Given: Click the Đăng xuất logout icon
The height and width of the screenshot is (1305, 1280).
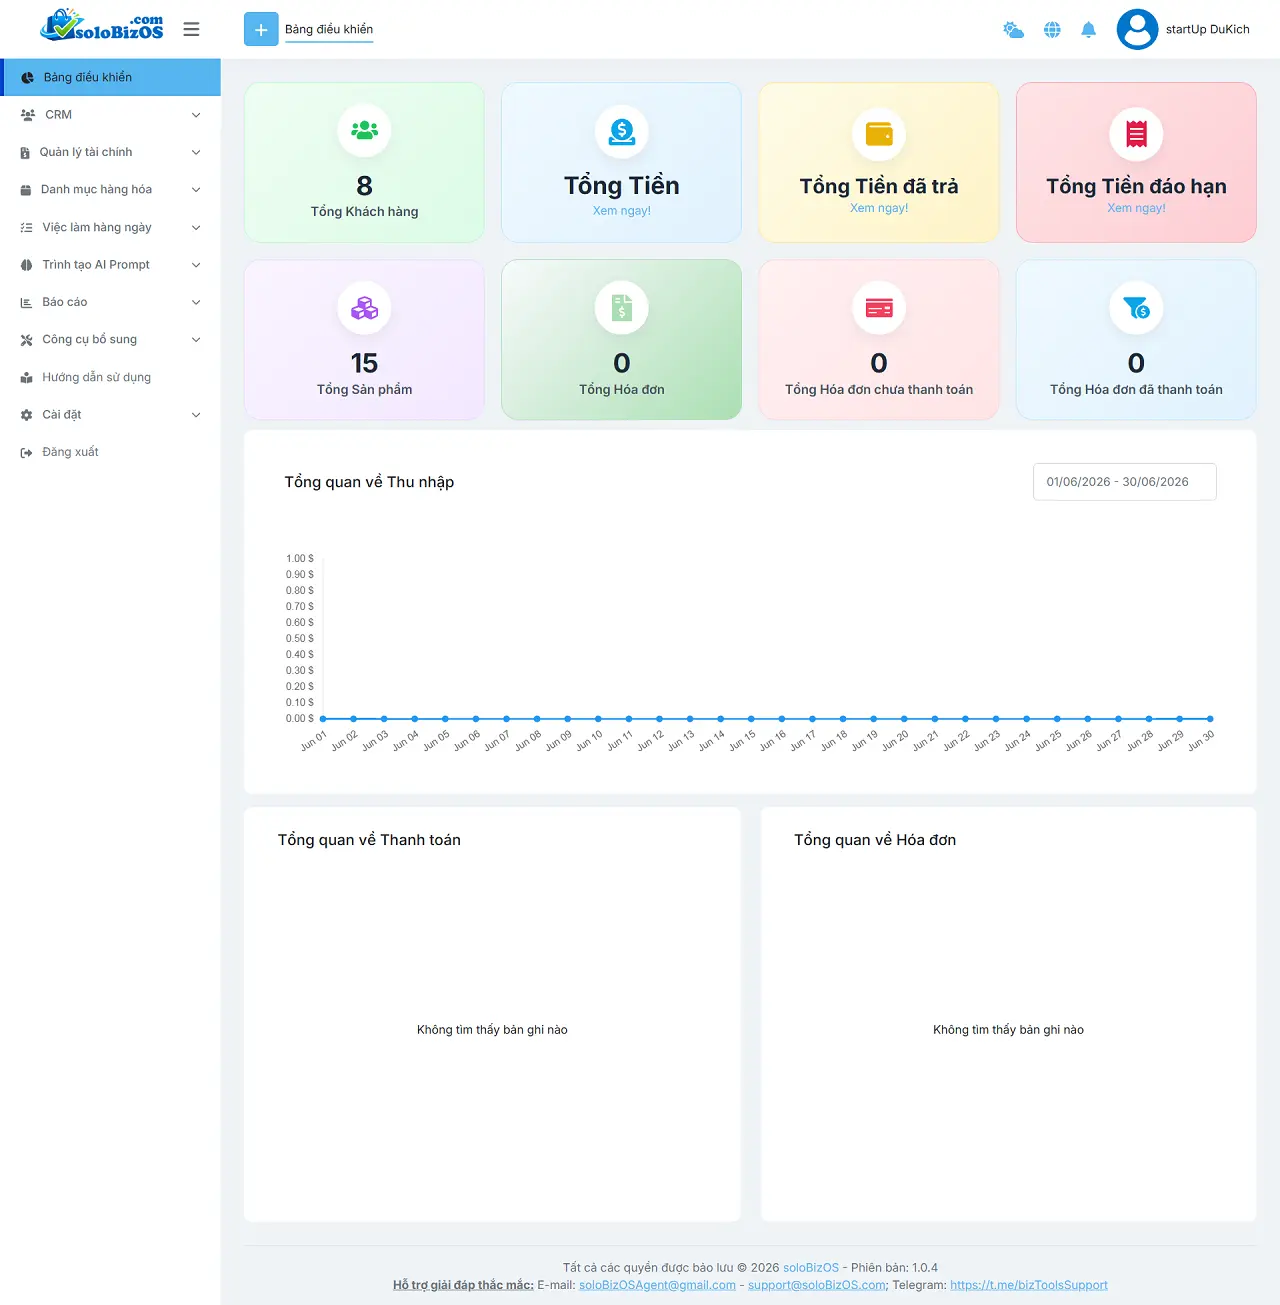Looking at the screenshot, I should (x=27, y=452).
